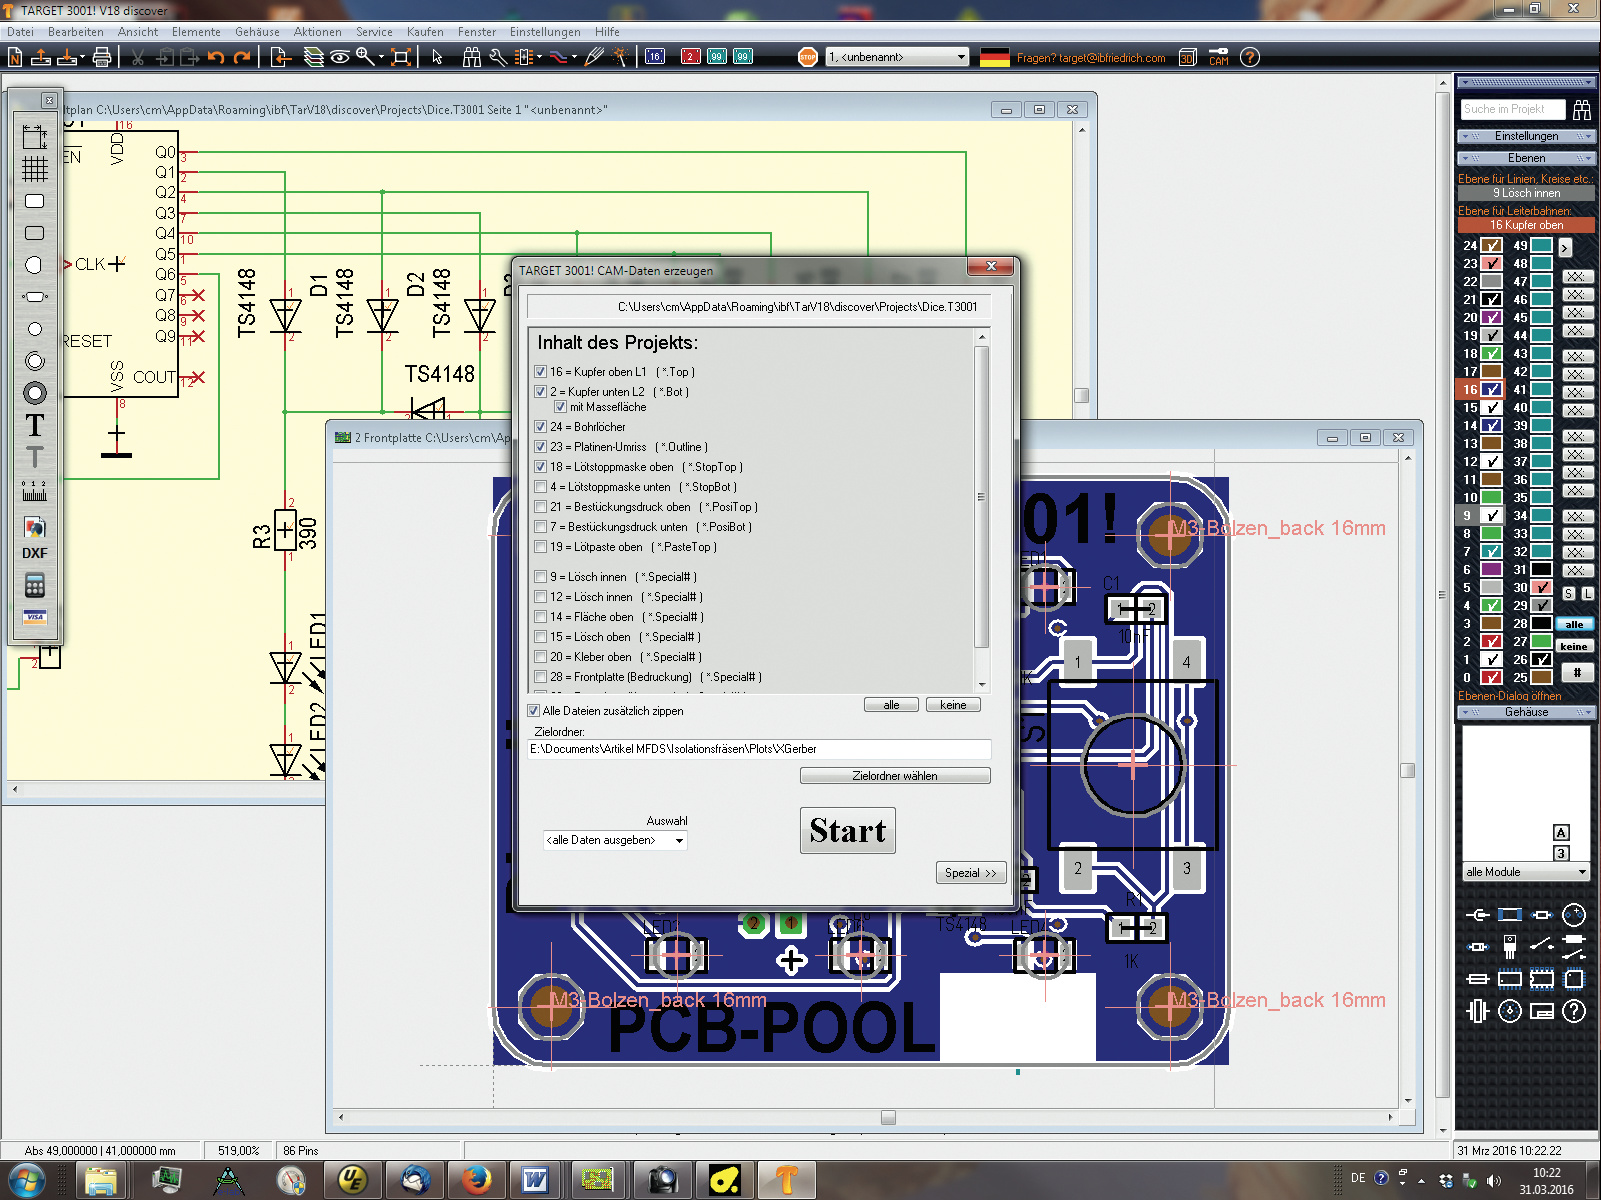Screen dimensions: 1601x1200
Task: Click the Zielordner wählen button
Action: point(894,776)
